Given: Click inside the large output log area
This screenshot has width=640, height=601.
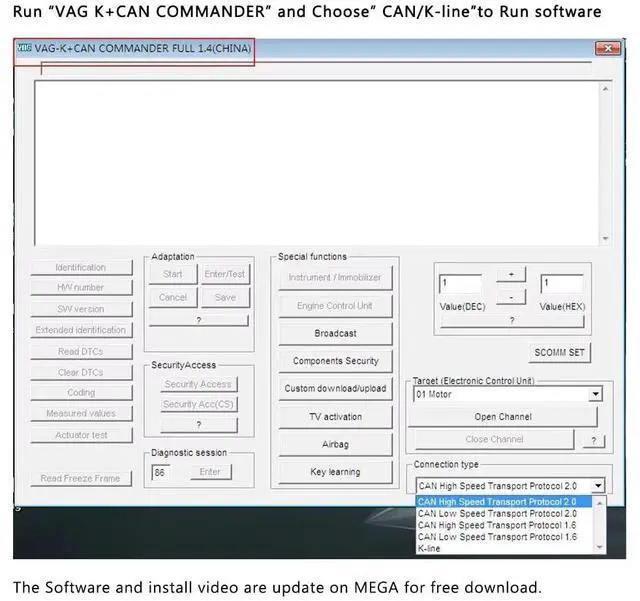Looking at the screenshot, I should (317, 163).
